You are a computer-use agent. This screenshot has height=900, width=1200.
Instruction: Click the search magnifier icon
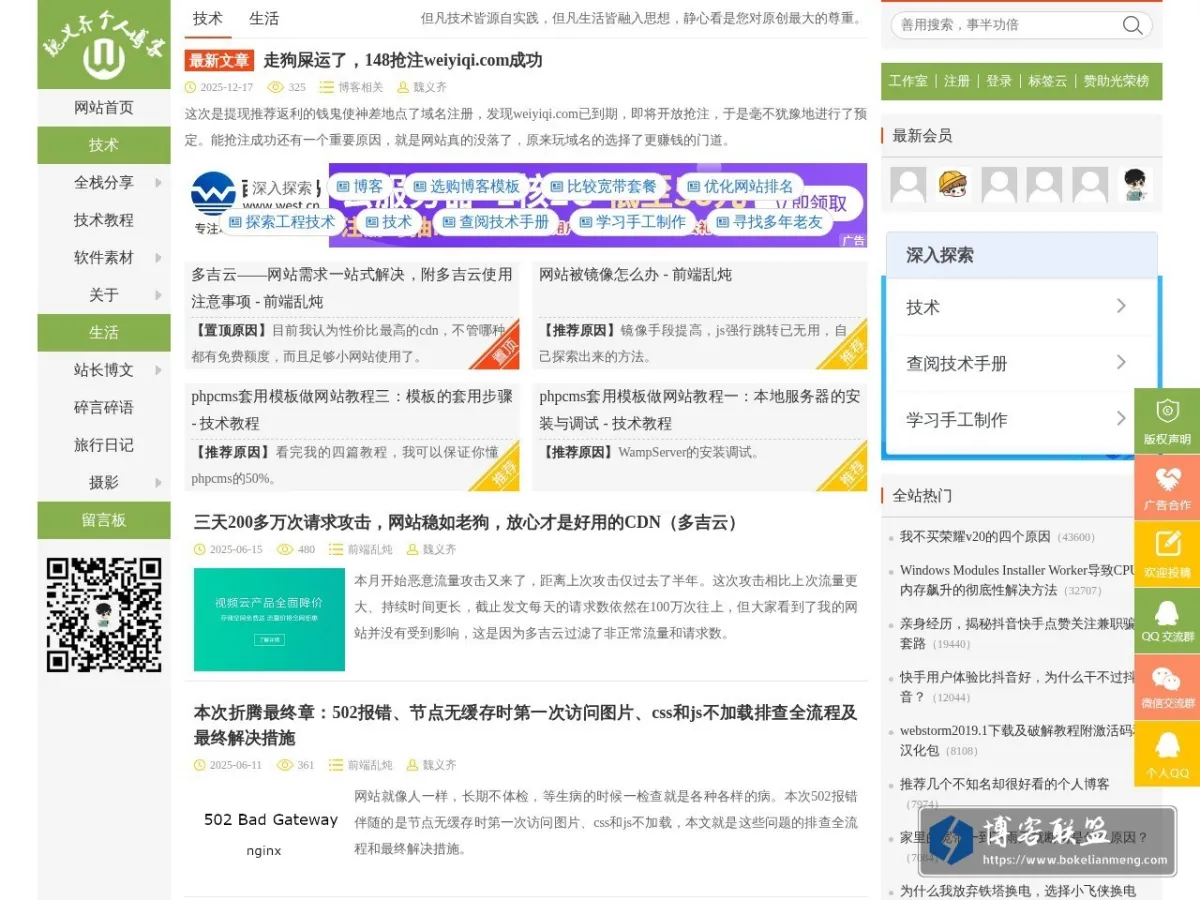coord(1132,25)
